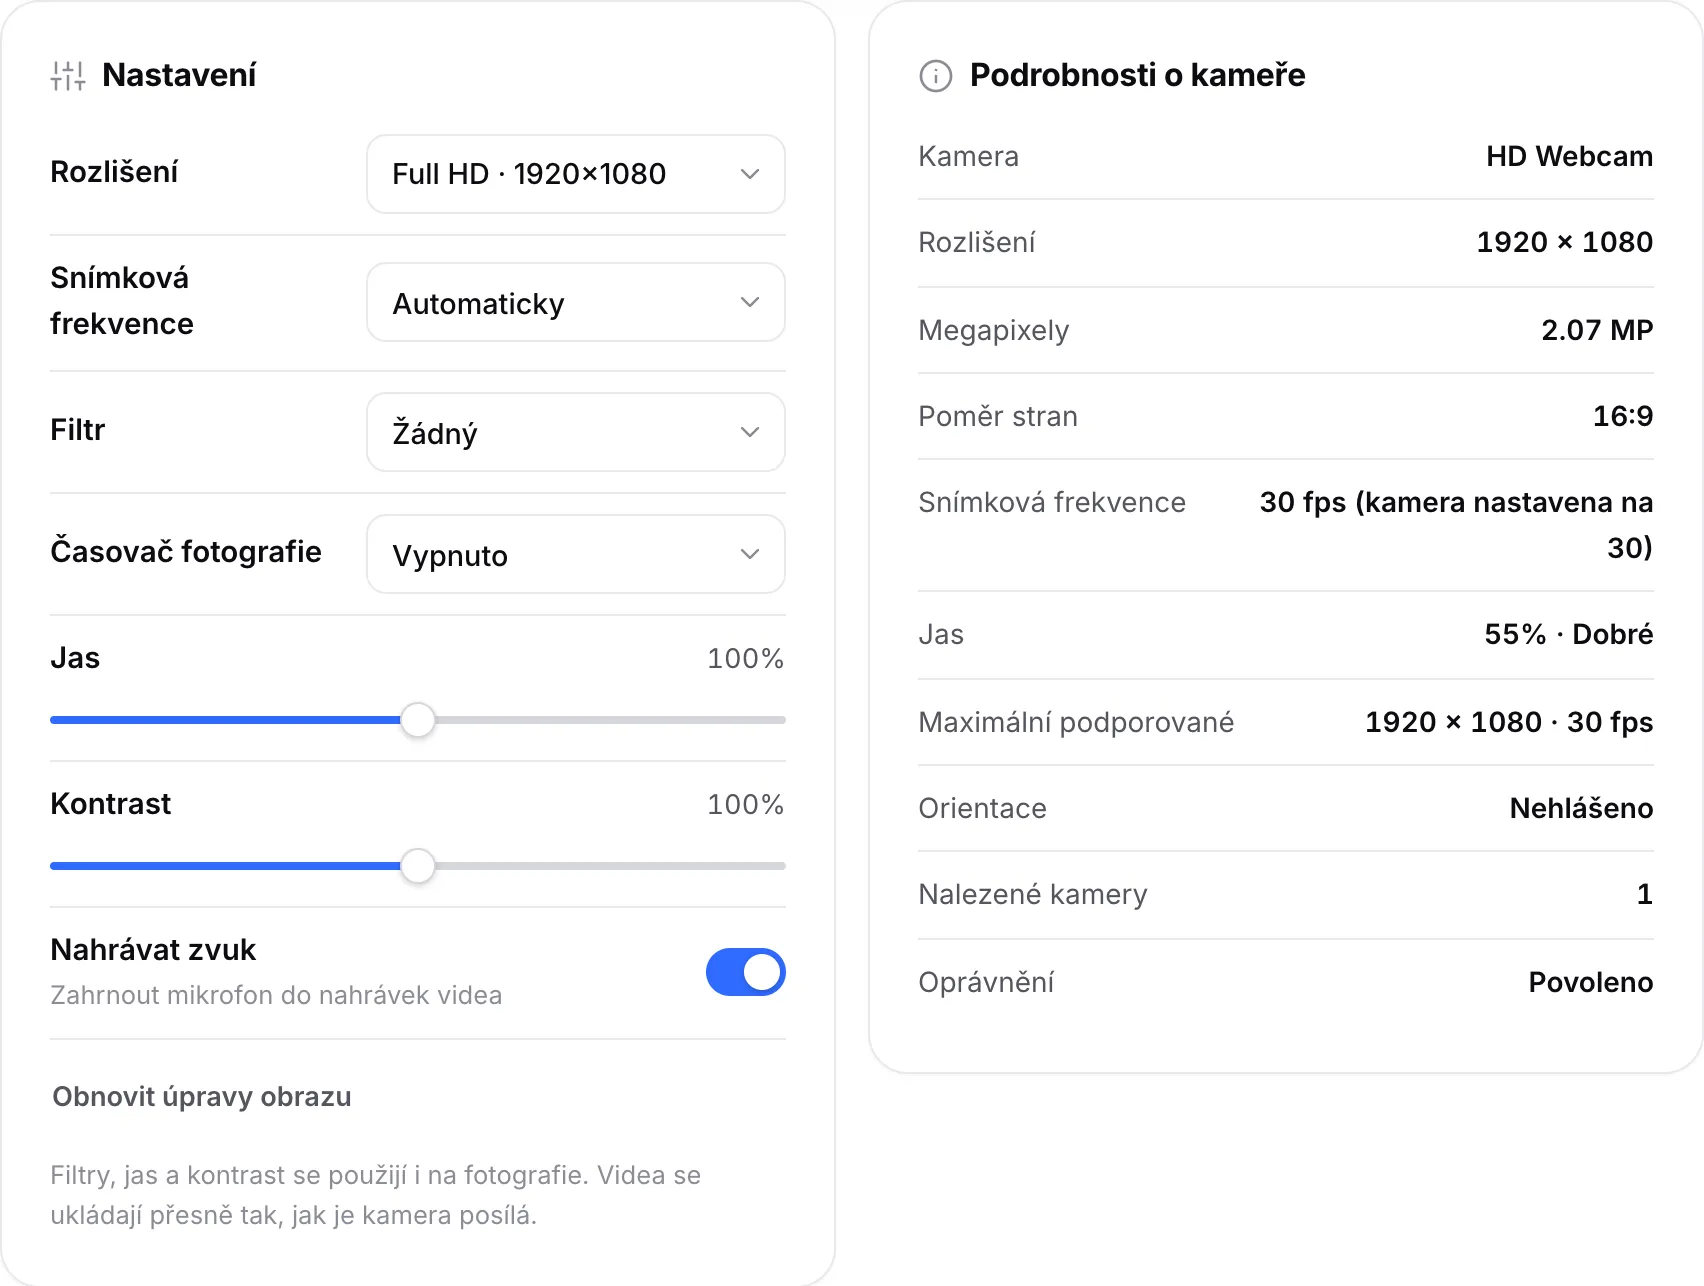This screenshot has height=1286, width=1704.
Task: Click the HD Webcam camera value
Action: tap(1569, 156)
